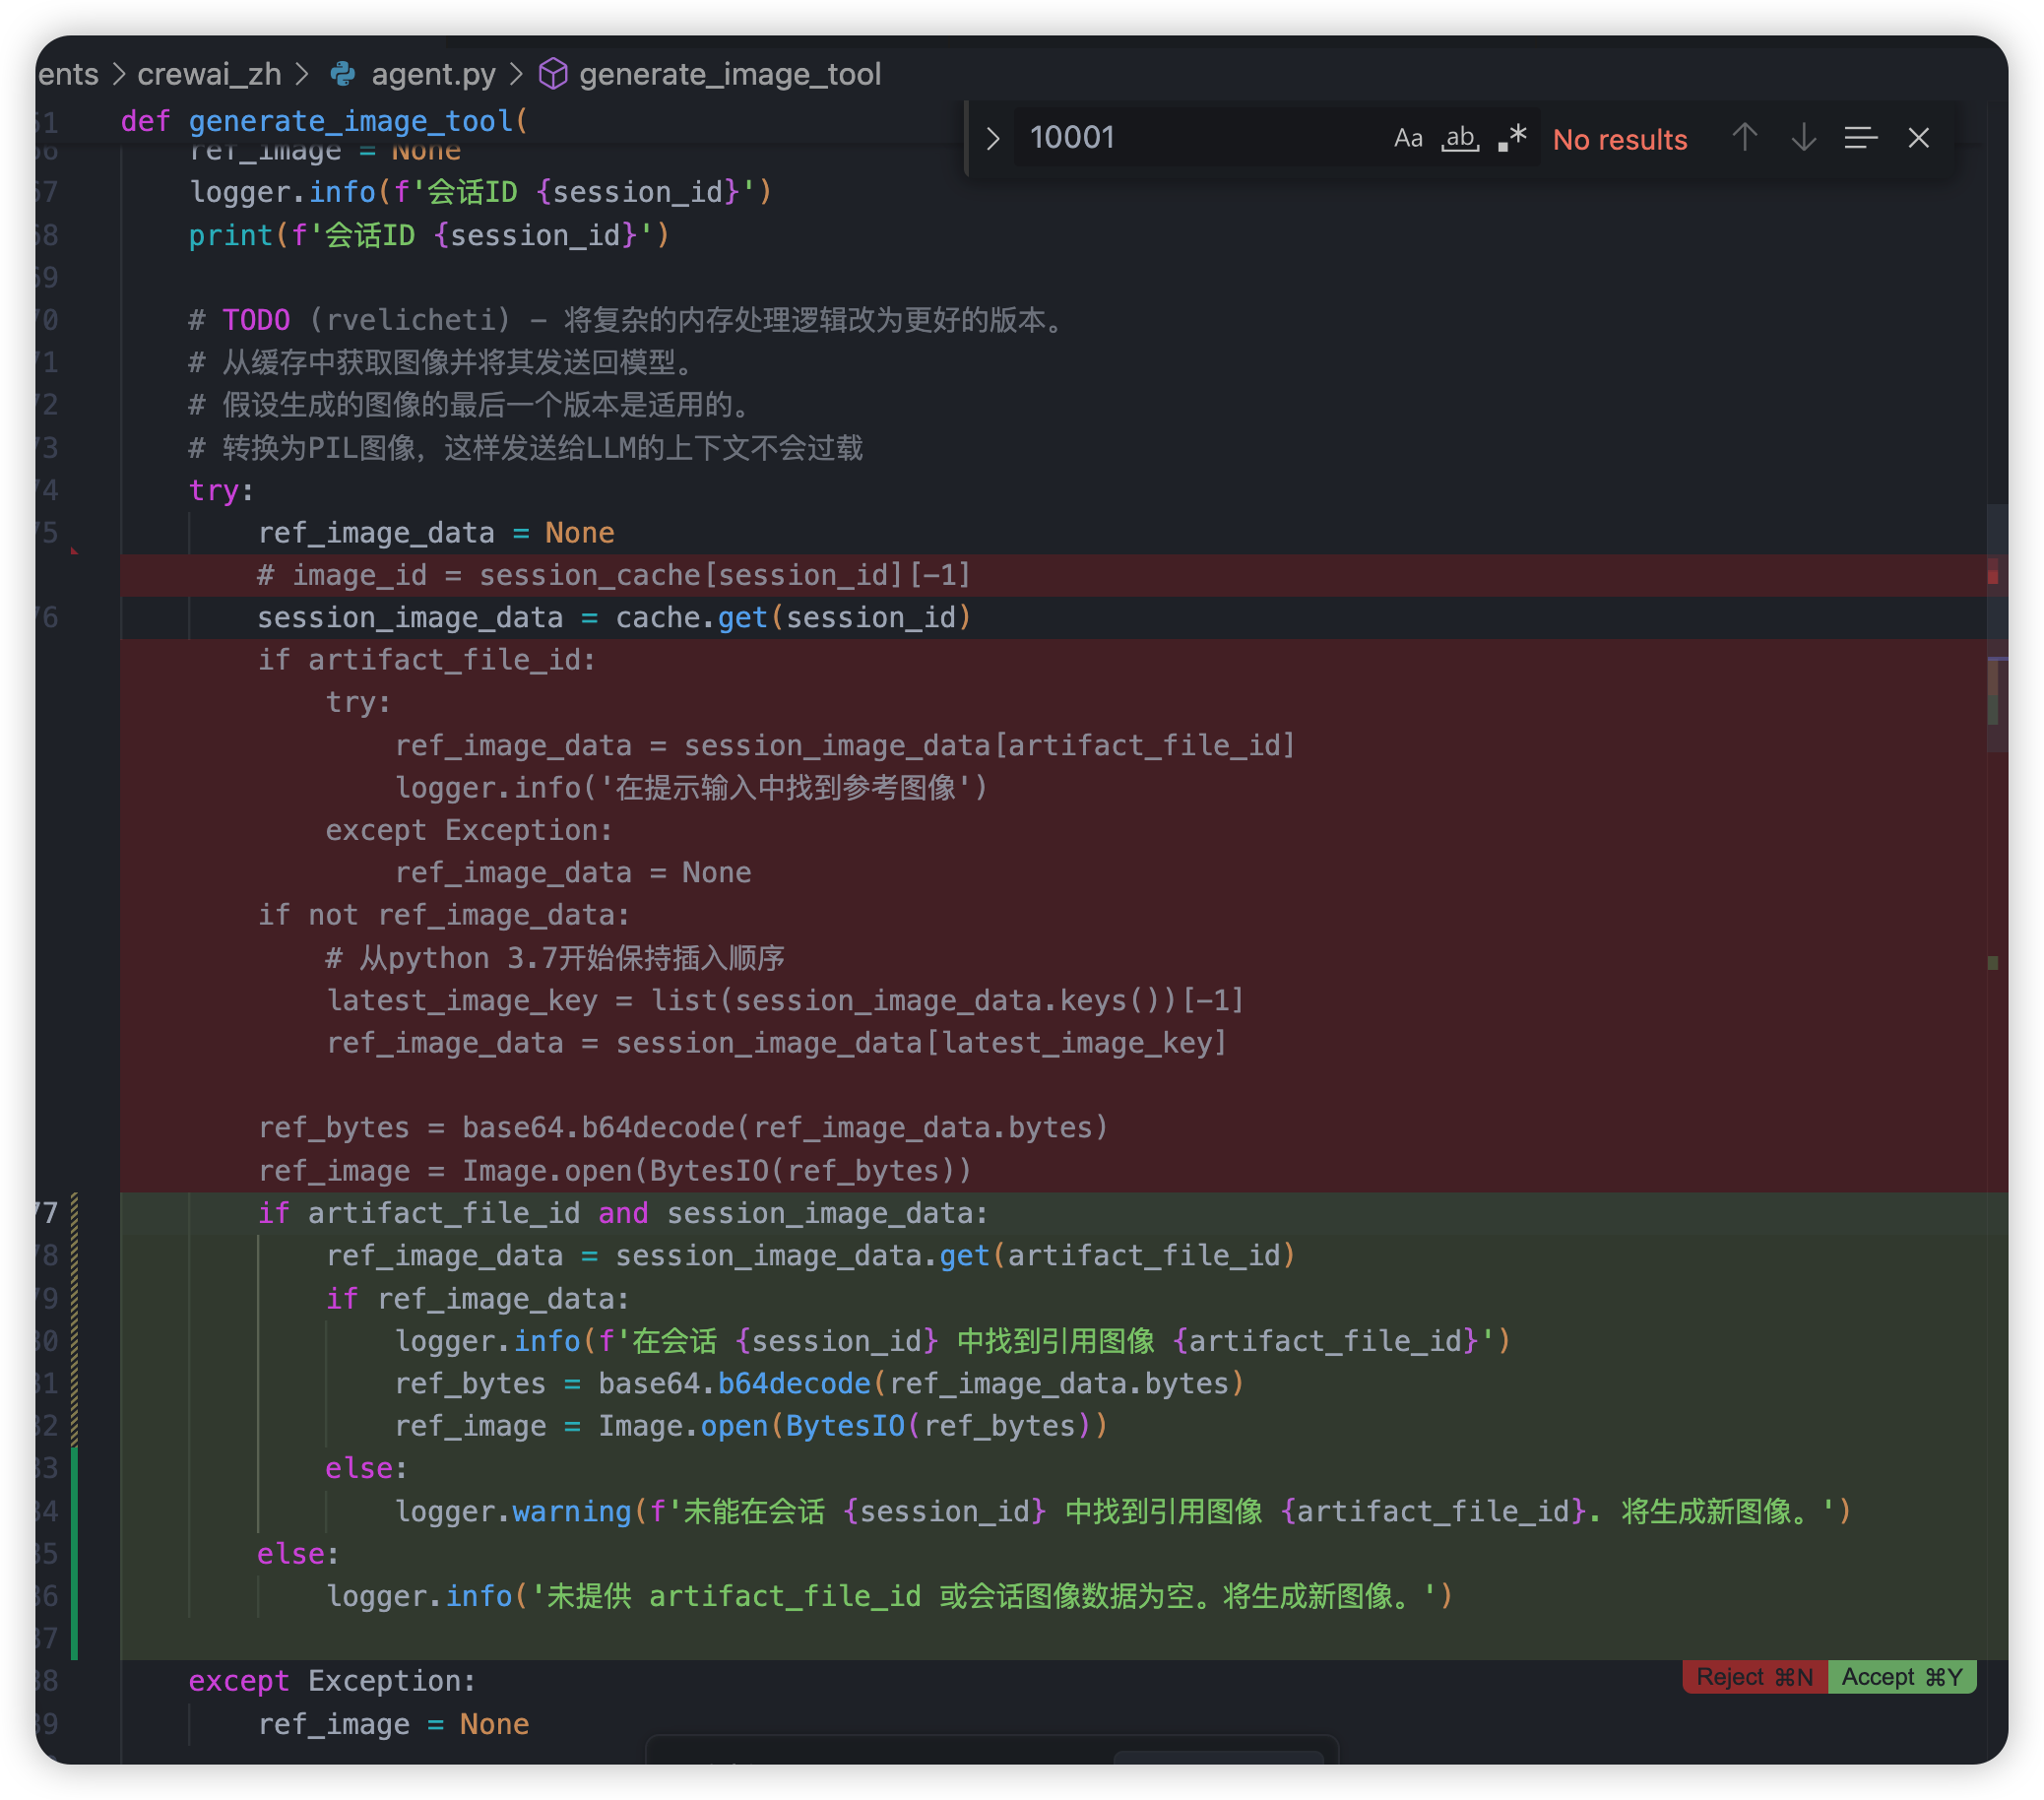2044x1800 pixels.
Task: Click red deleted-line gutter marker
Action: point(75,550)
